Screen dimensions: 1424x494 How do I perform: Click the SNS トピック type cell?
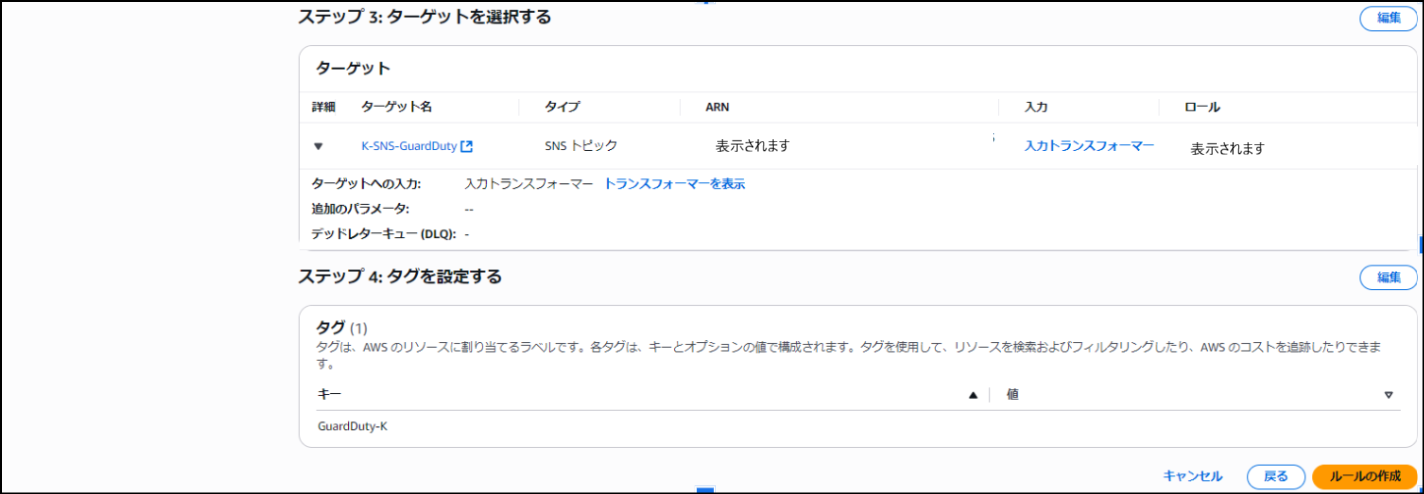pos(581,146)
